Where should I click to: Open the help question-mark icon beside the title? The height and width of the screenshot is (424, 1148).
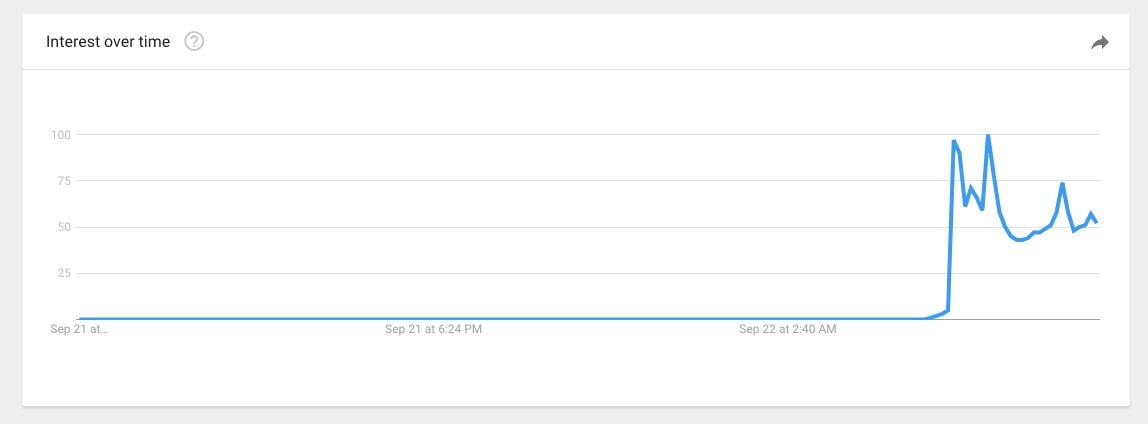point(194,42)
